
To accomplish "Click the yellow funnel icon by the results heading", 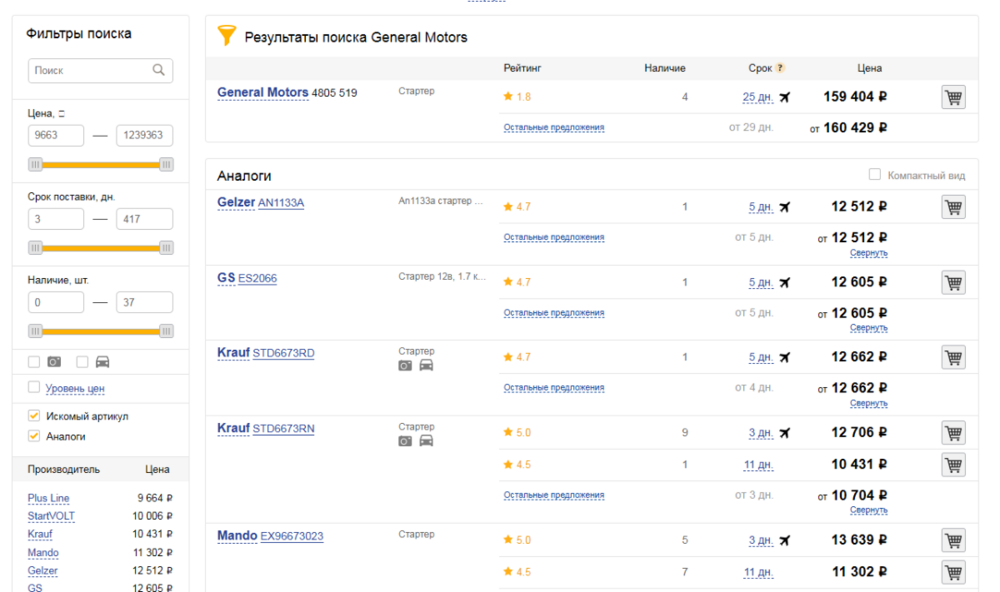I will click(x=226, y=36).
